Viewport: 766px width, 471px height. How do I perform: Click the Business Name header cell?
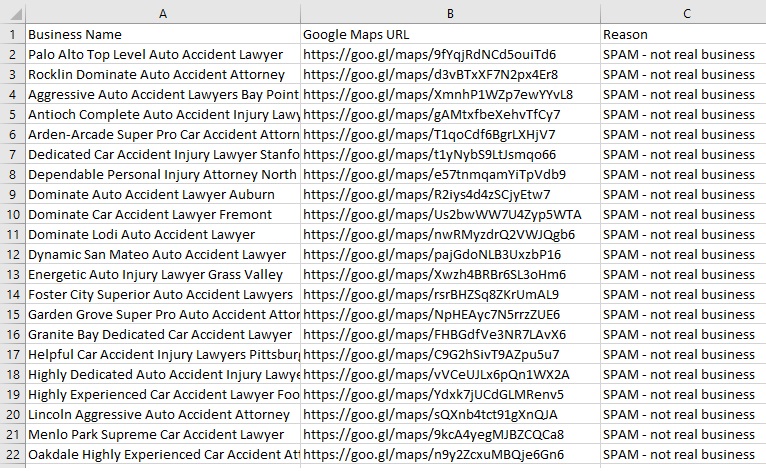click(x=163, y=34)
